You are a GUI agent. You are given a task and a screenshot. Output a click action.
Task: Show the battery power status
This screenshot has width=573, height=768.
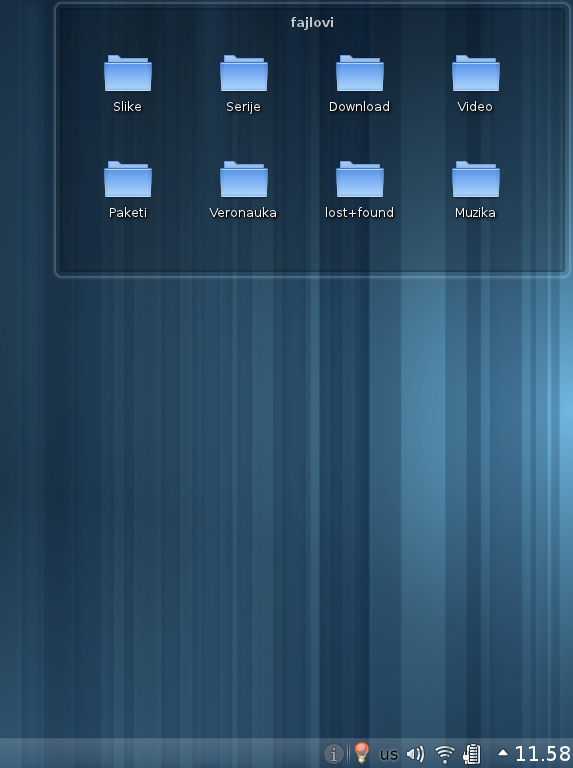[472, 754]
